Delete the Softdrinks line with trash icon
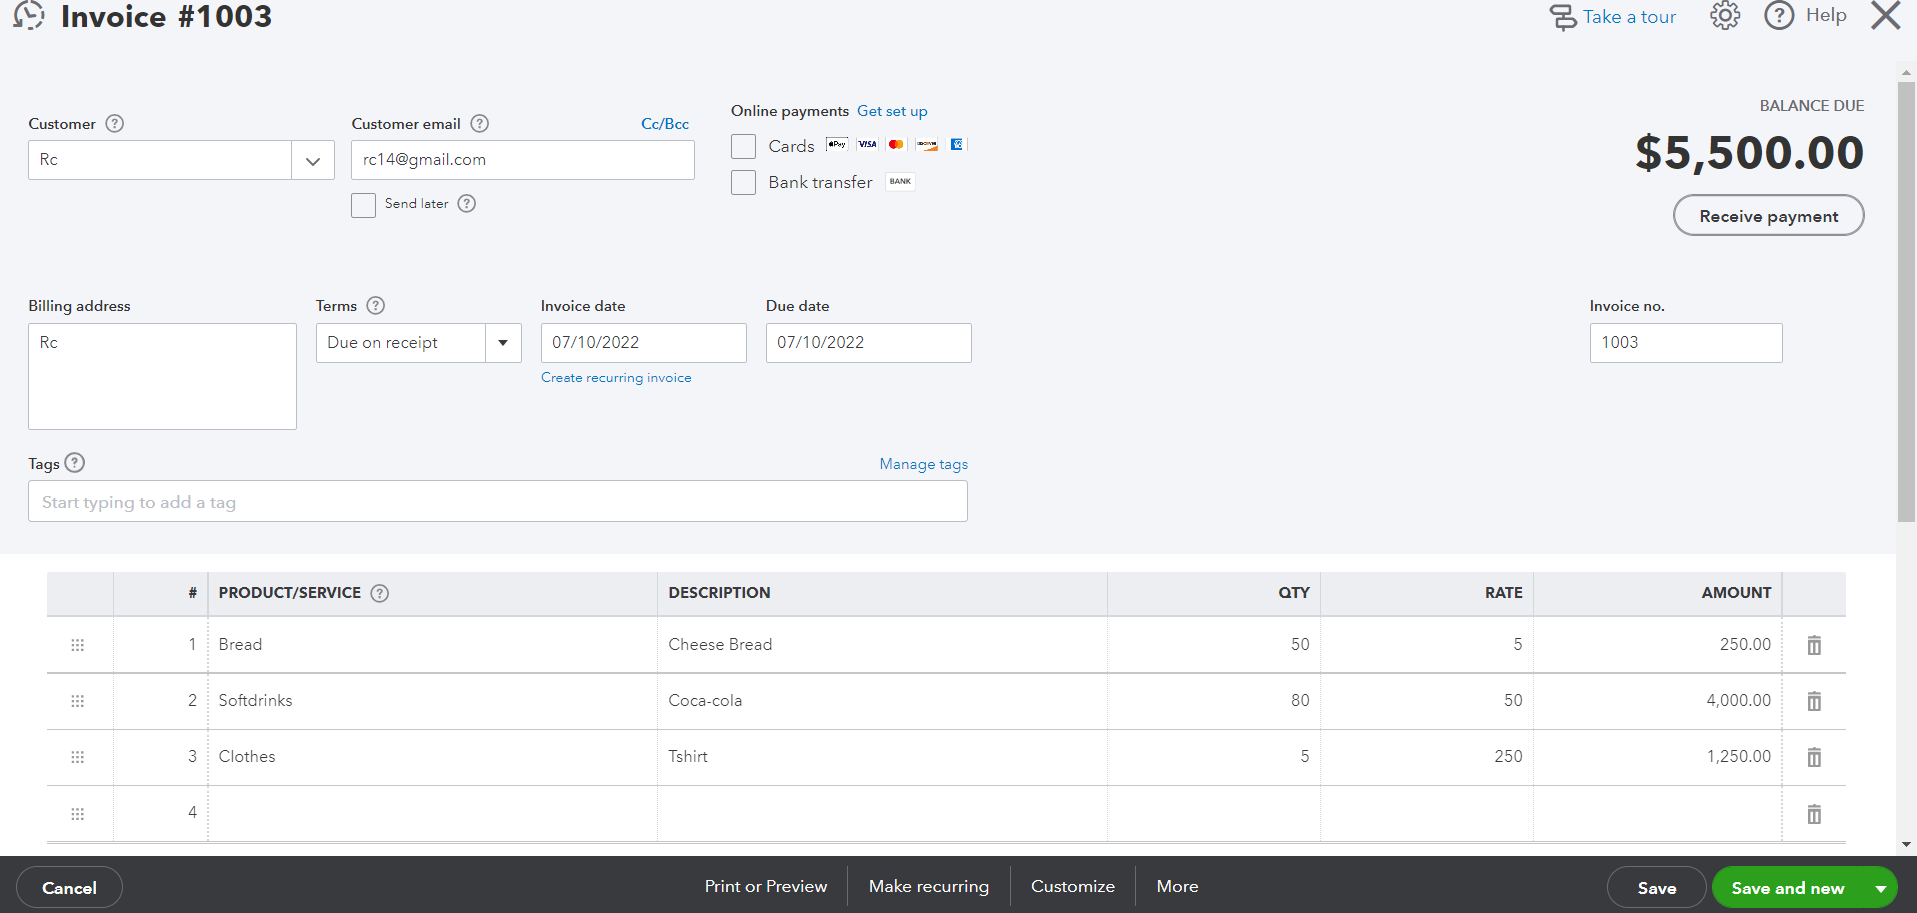Image resolution: width=1917 pixels, height=913 pixels. [1814, 701]
